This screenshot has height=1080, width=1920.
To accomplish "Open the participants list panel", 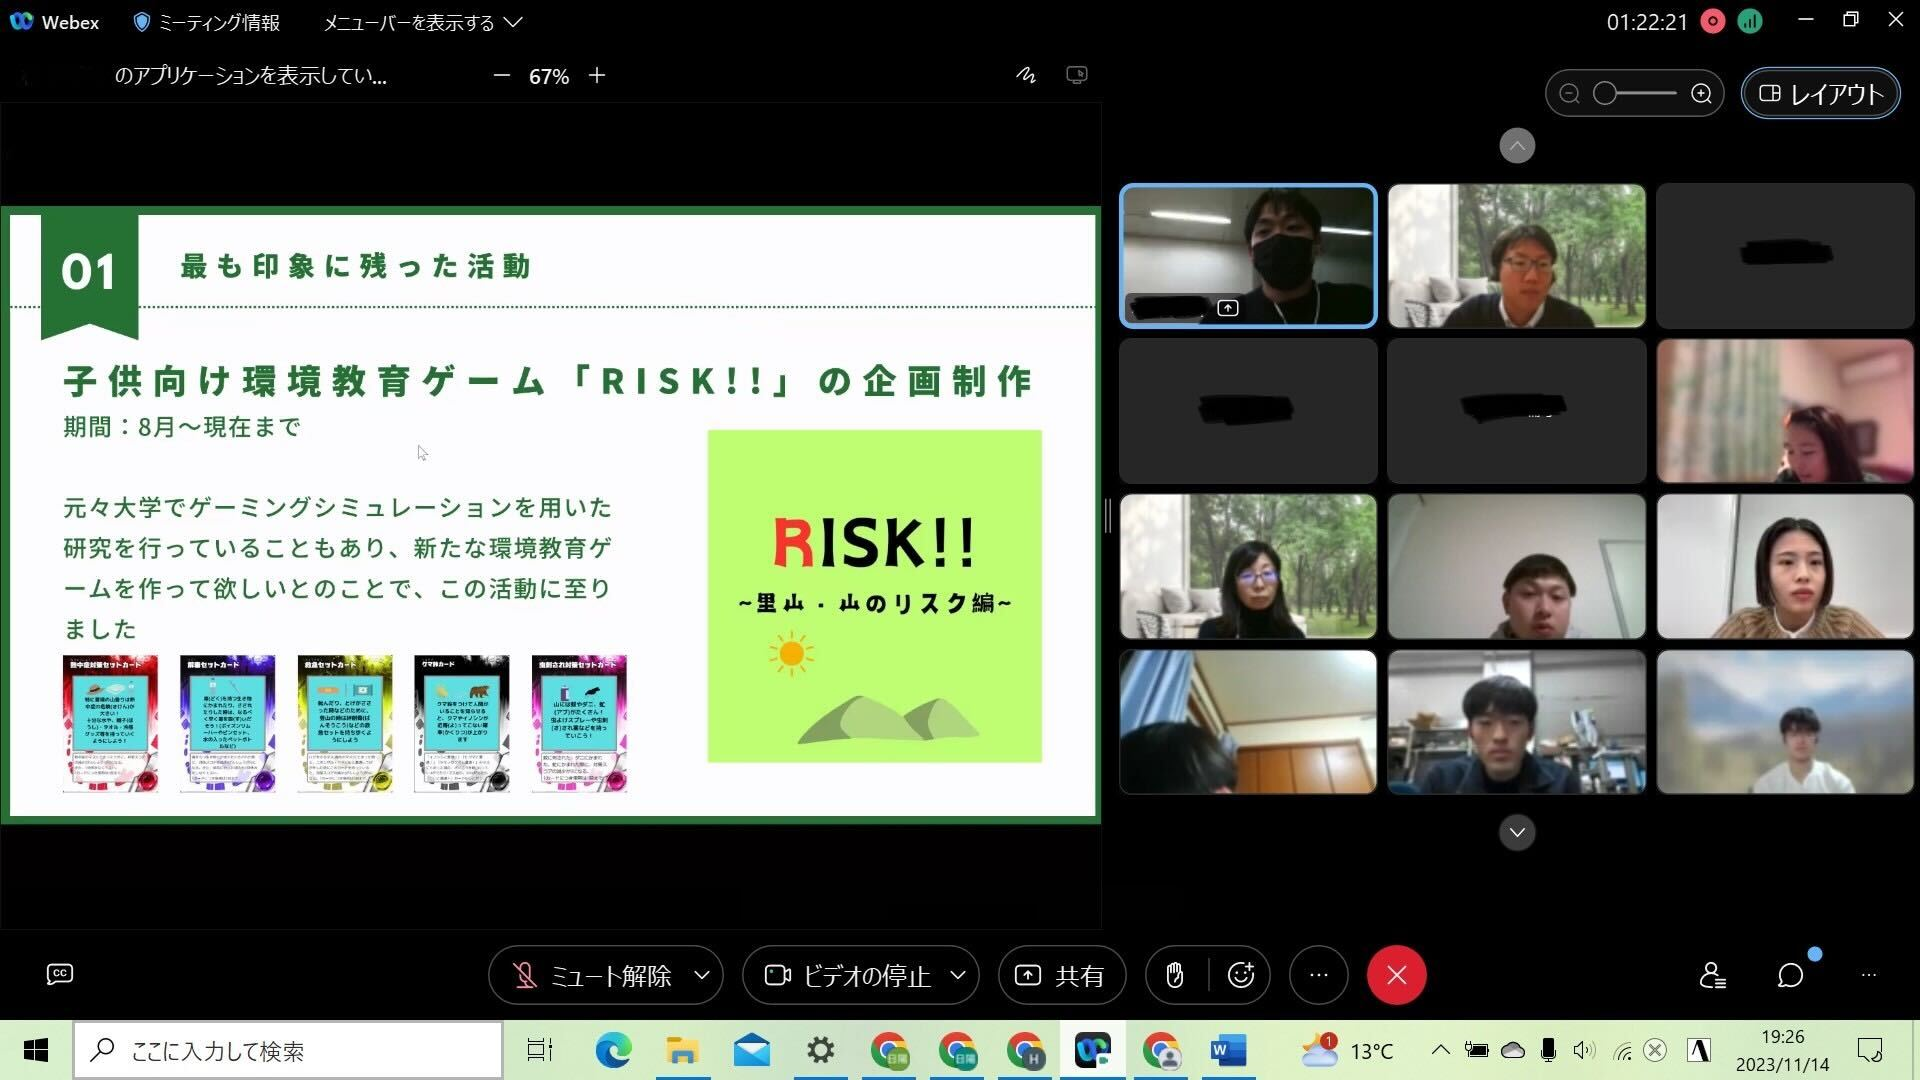I will point(1712,975).
